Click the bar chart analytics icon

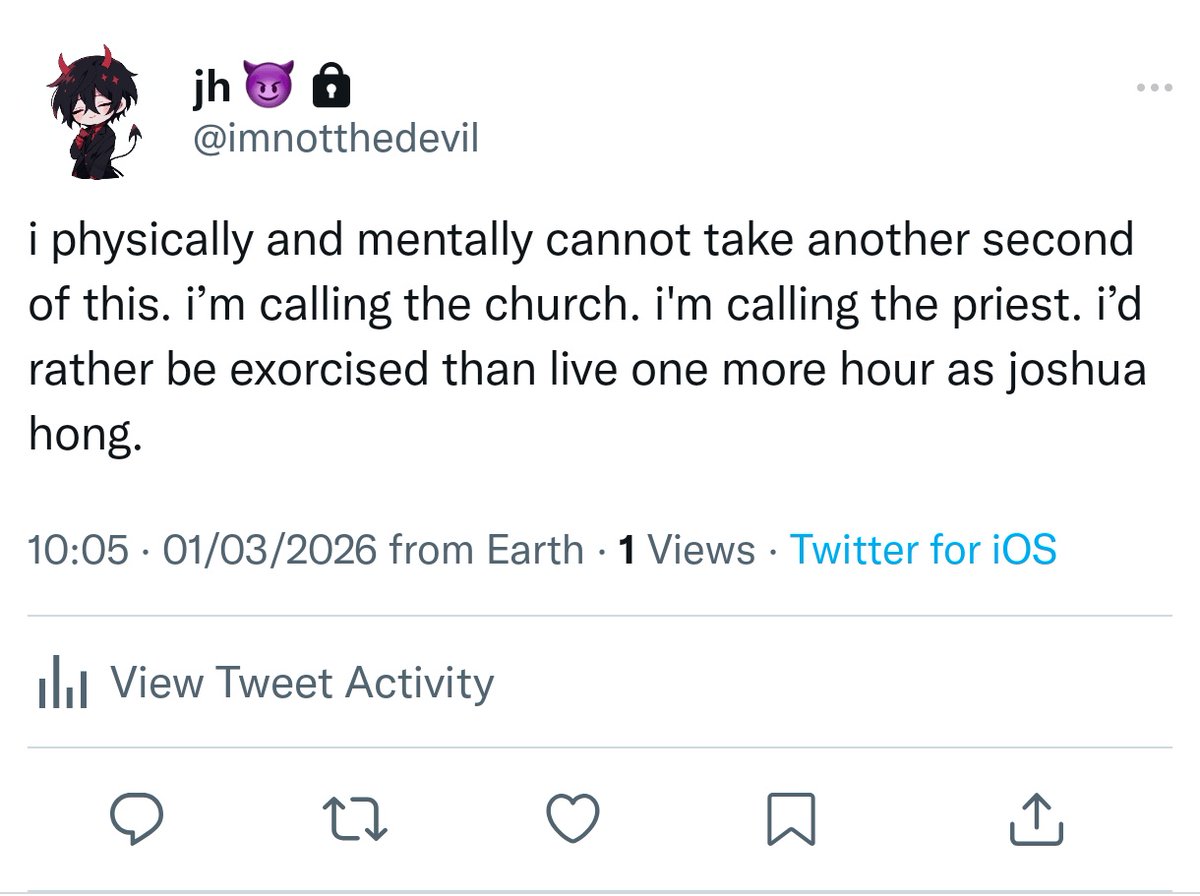62,684
